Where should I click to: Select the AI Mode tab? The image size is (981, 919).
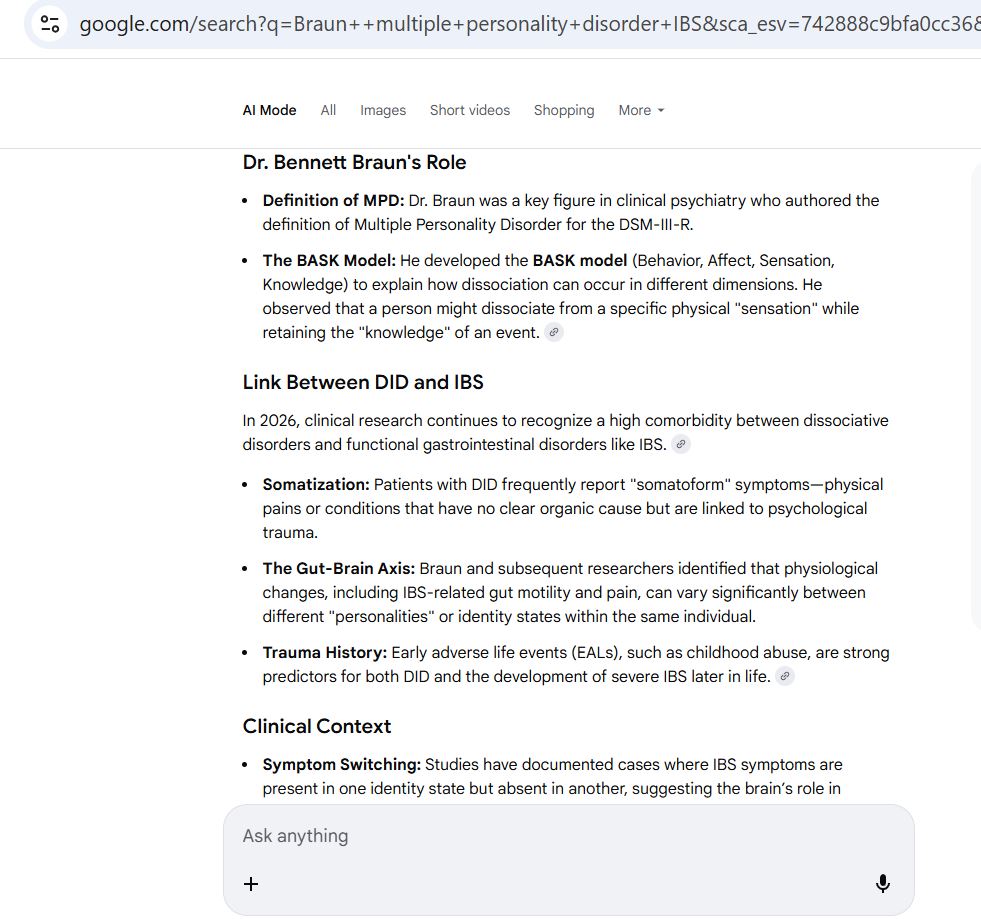(269, 110)
